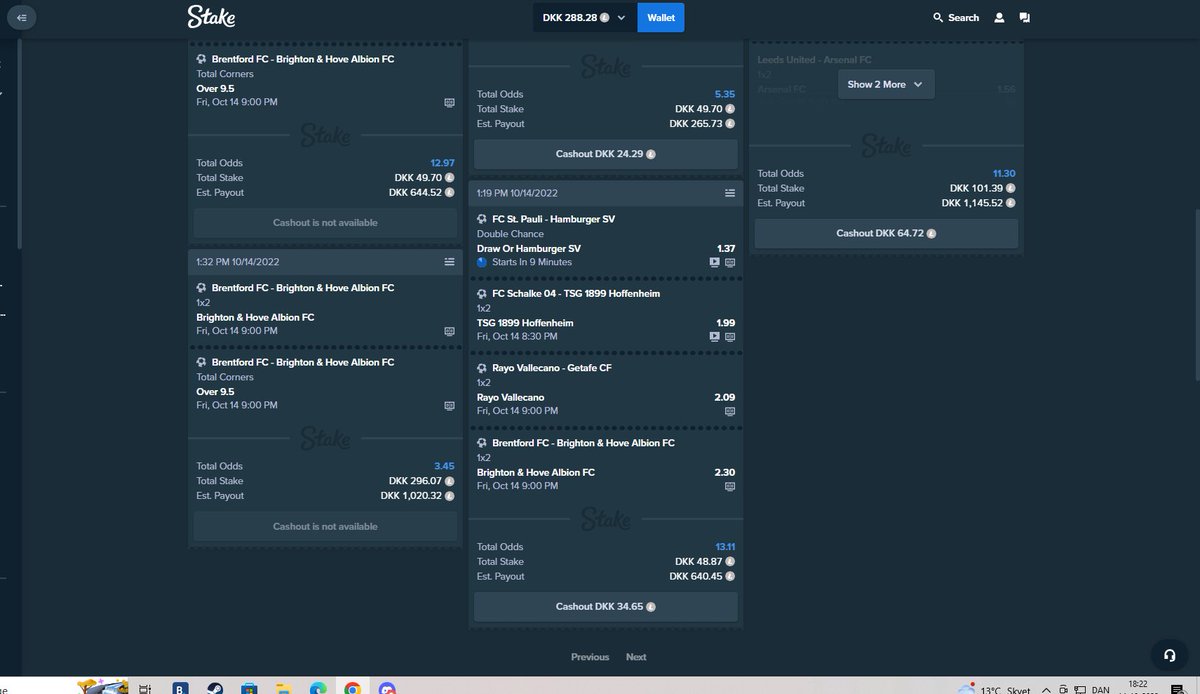Watch live stream for FC St. Pauli match
Viewport: 1200px width, 694px height.
(x=714, y=262)
